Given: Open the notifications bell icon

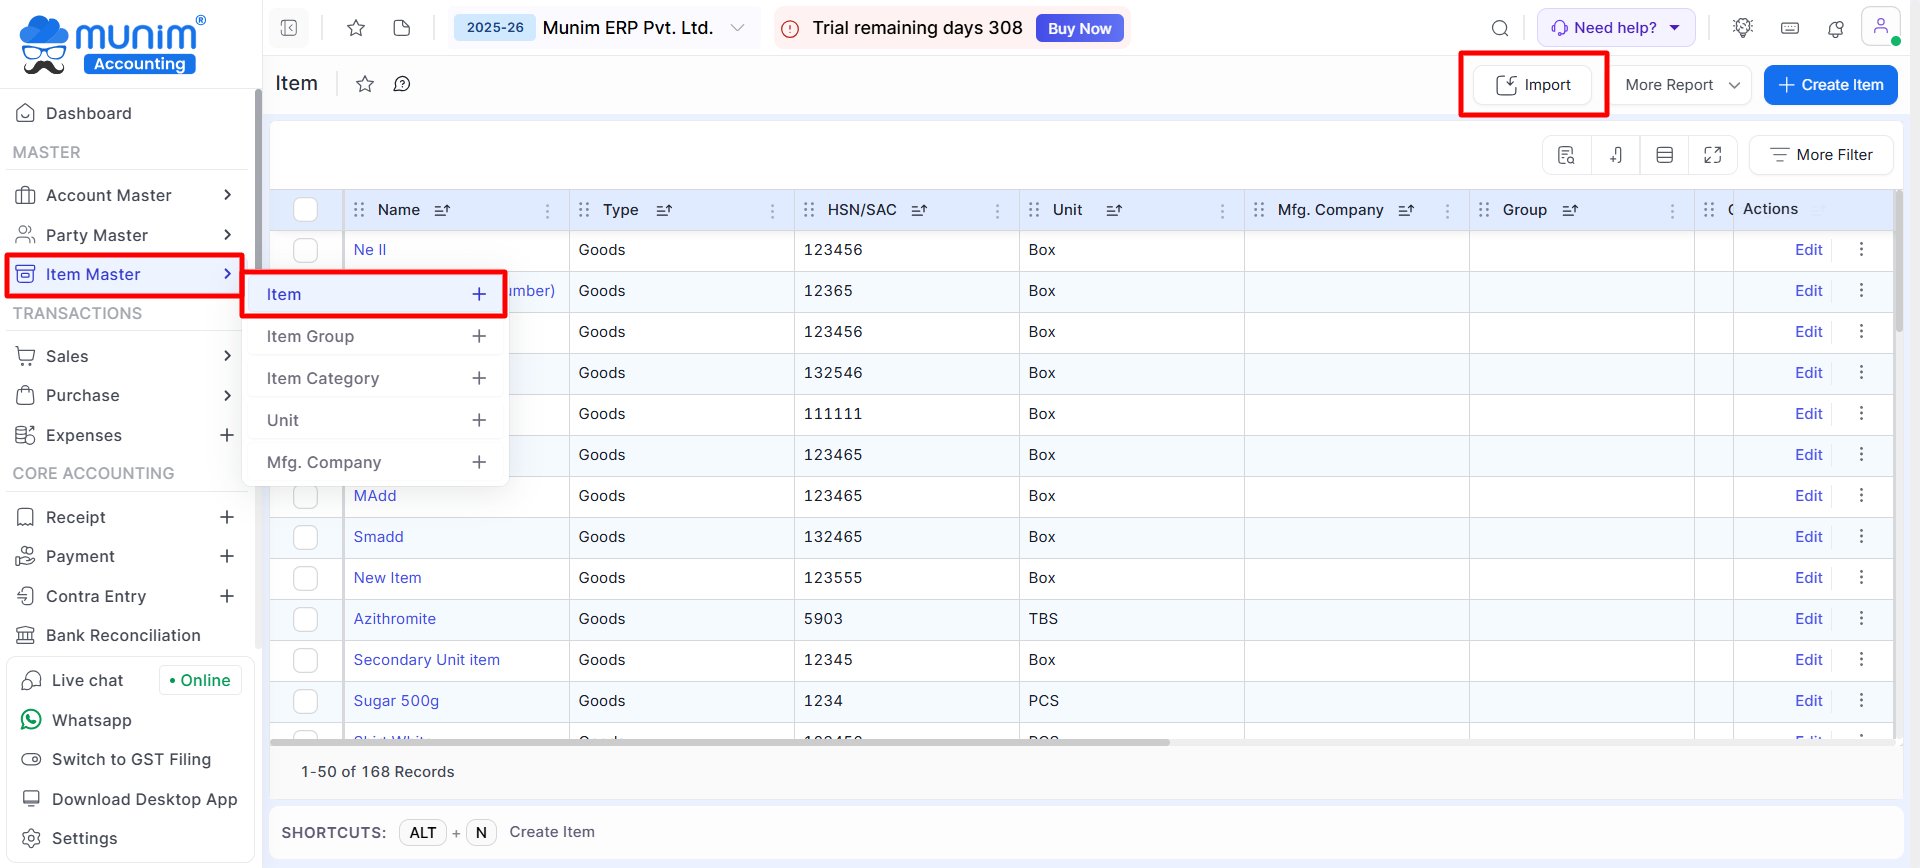Looking at the screenshot, I should 1835,28.
